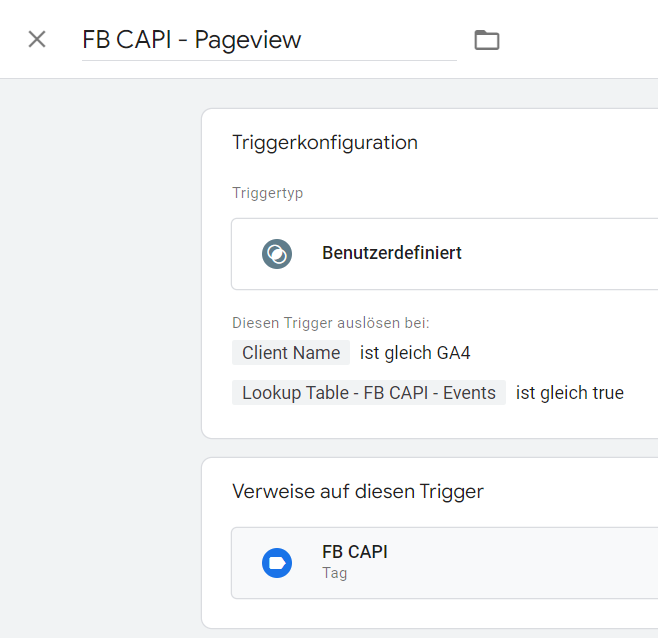Image resolution: width=658 pixels, height=638 pixels.
Task: Click the blue FB CAPI tag icon
Action: [x=276, y=563]
